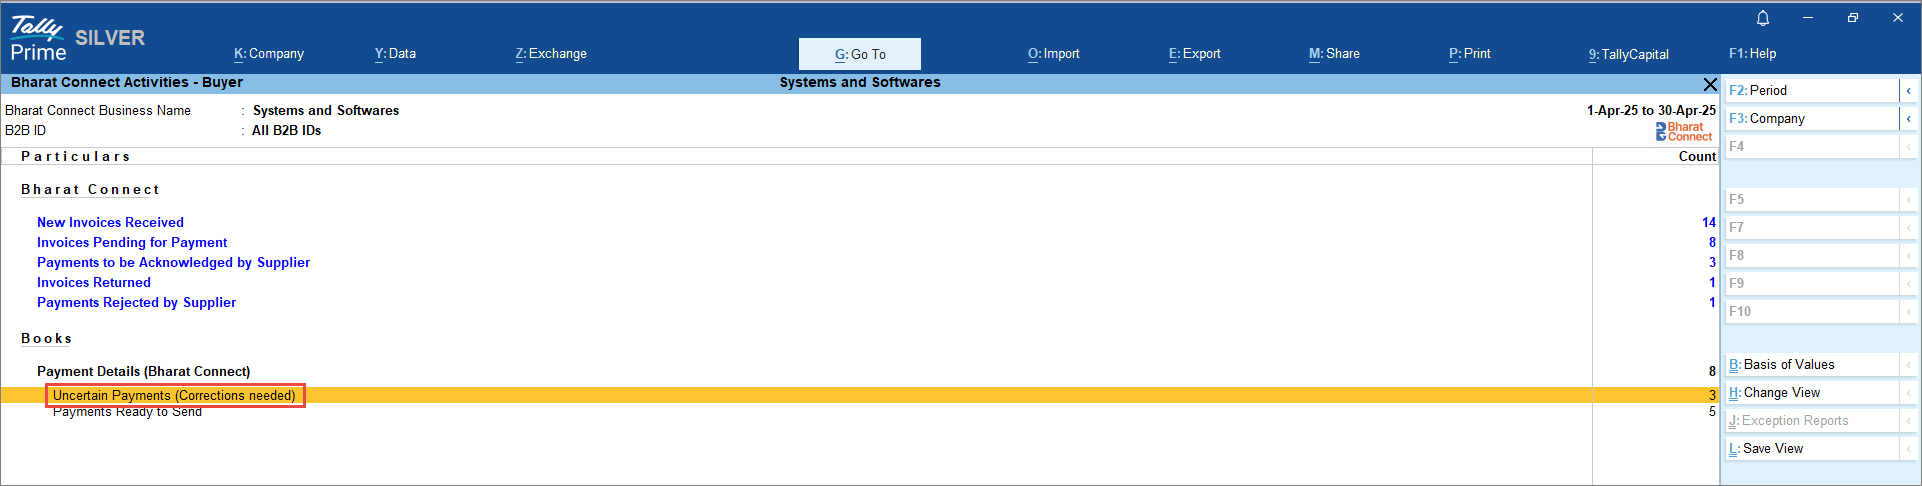
Task: Open Invoices Pending for Payment
Action: click(132, 243)
